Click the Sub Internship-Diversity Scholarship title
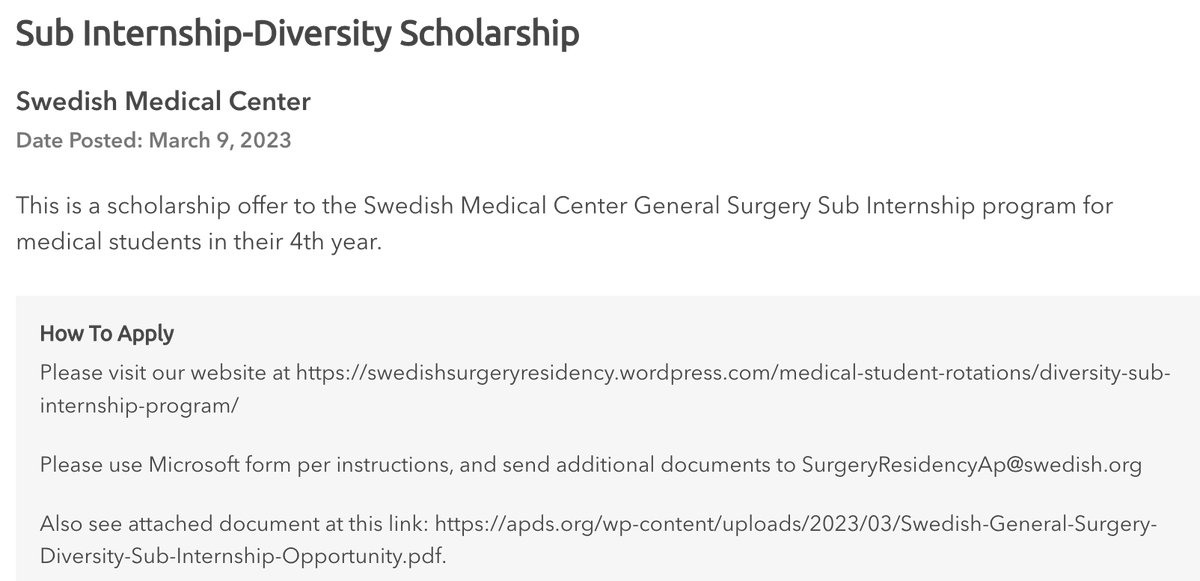The height and width of the screenshot is (581, 1200). [298, 33]
